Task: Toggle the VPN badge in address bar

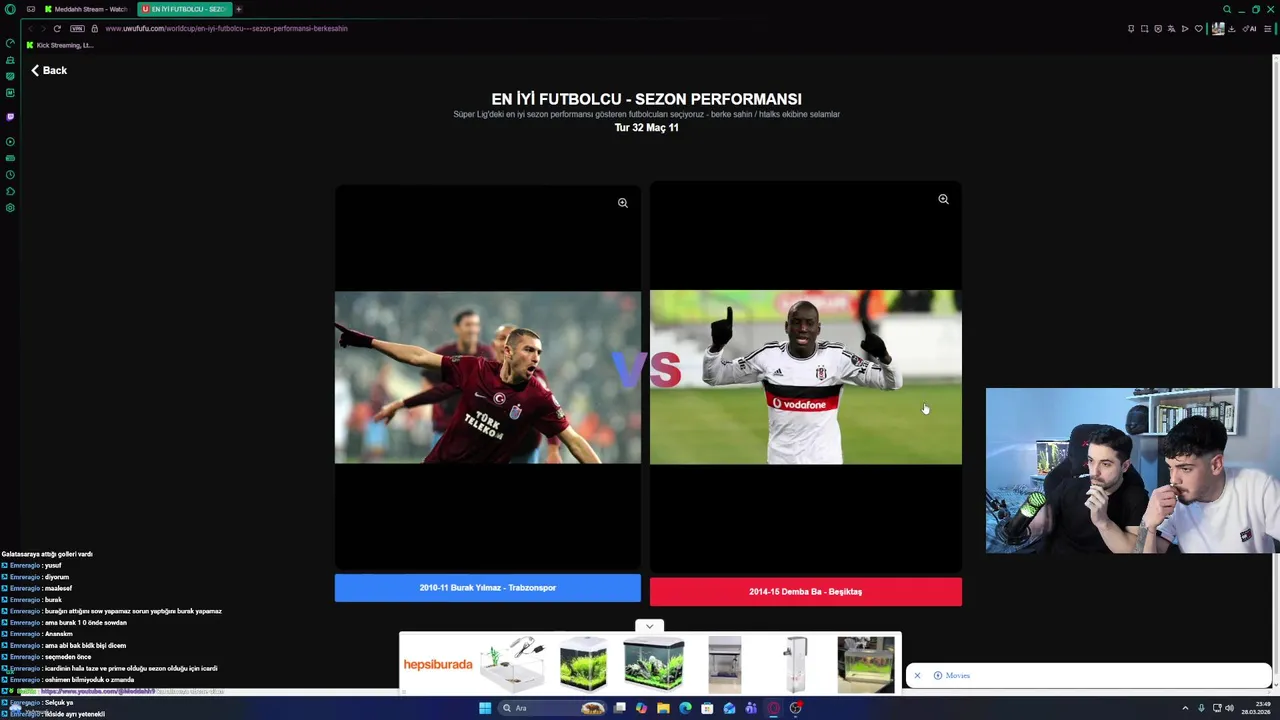Action: [x=77, y=29]
